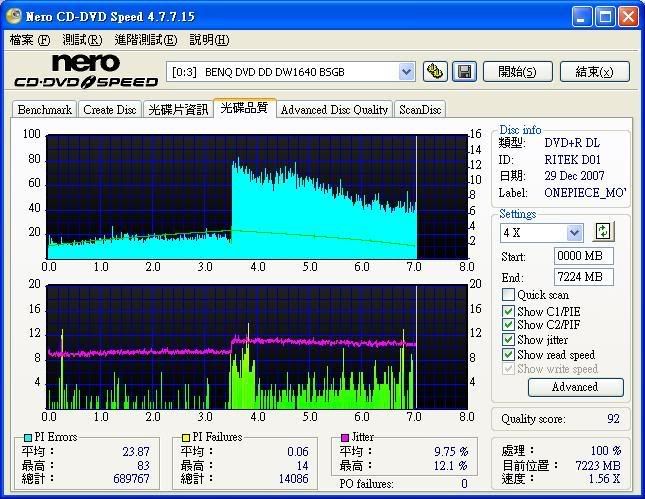Enable the Quick scan checkbox
Image resolution: width=645 pixels, height=499 pixels.
tap(509, 295)
